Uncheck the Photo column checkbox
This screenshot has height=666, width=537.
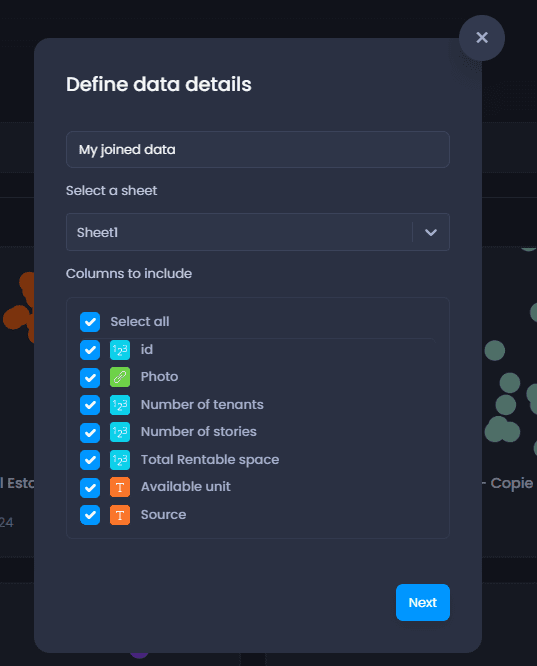[x=90, y=378]
